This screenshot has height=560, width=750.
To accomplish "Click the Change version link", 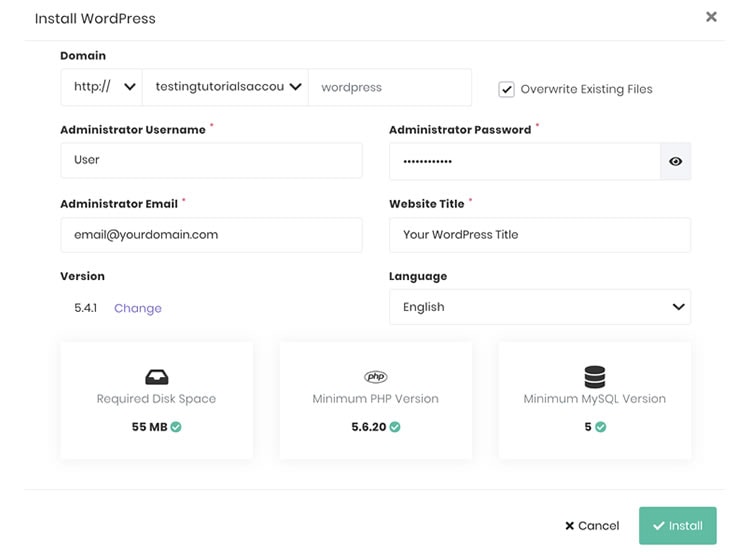I will pos(138,308).
